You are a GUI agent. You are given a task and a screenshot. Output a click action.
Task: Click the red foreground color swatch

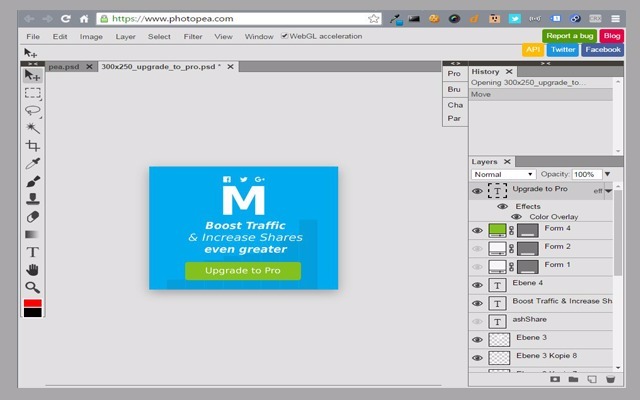[x=33, y=303]
